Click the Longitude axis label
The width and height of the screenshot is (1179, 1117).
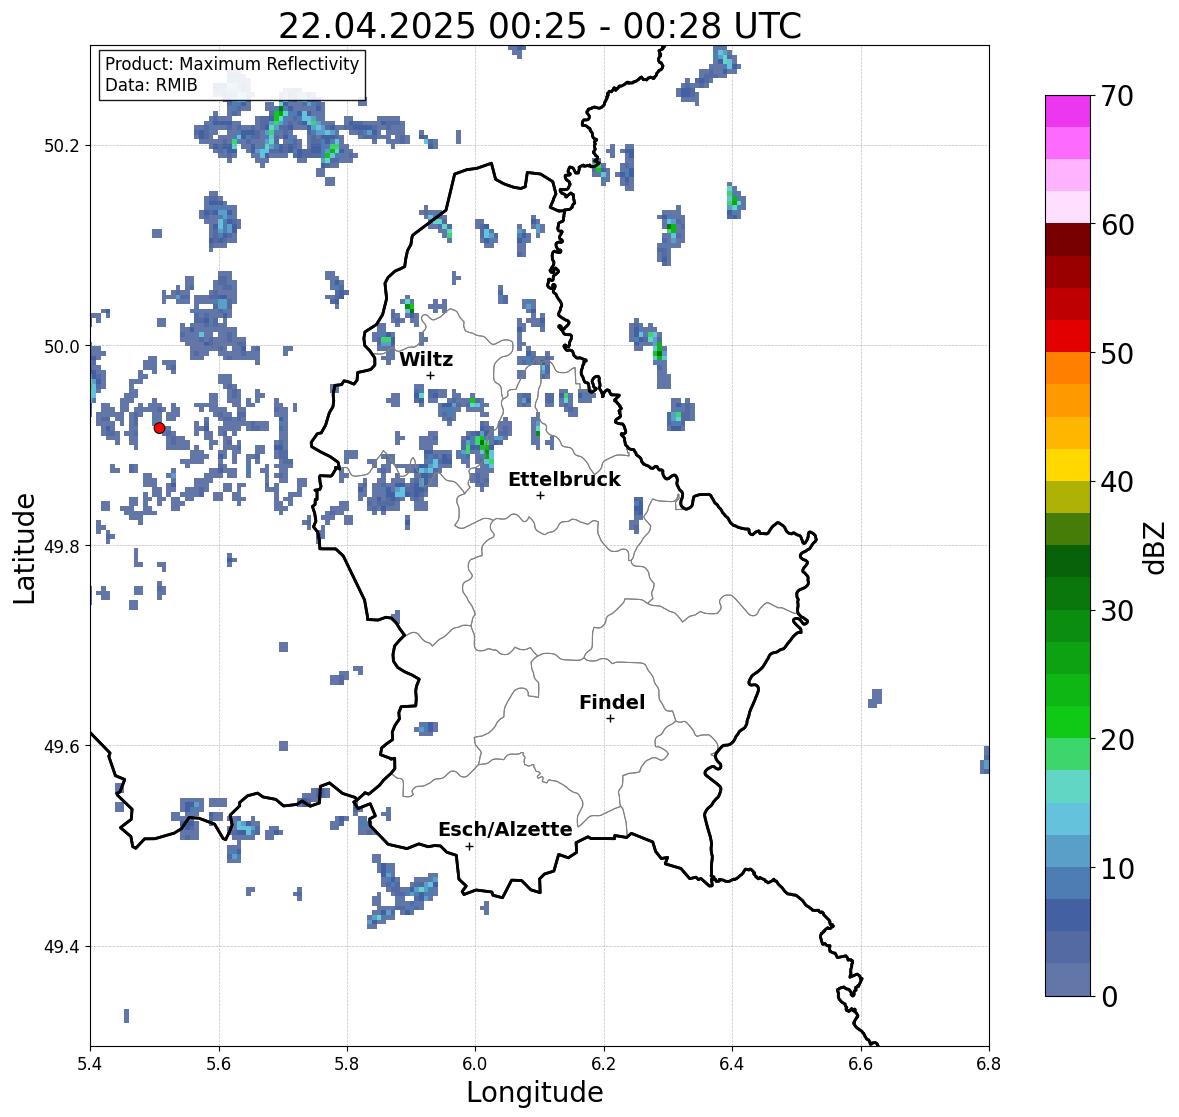pyautogui.click(x=535, y=1092)
